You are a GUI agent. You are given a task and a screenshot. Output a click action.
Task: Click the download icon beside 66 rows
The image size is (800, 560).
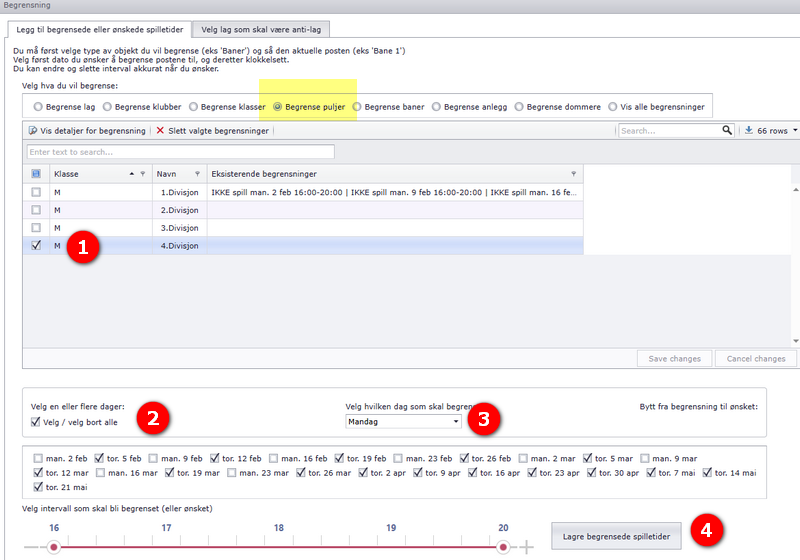click(748, 130)
